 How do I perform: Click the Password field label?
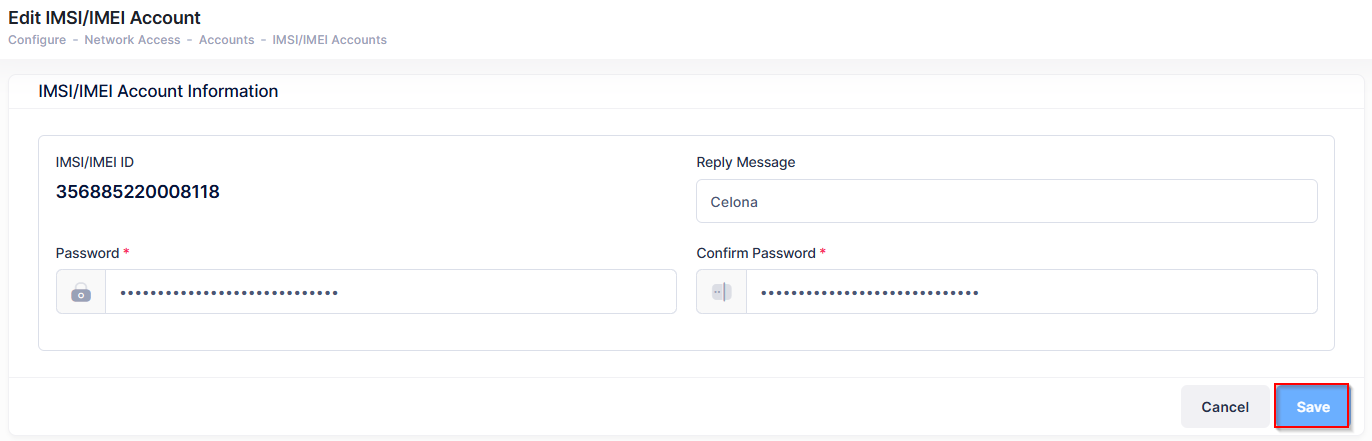tap(87, 254)
